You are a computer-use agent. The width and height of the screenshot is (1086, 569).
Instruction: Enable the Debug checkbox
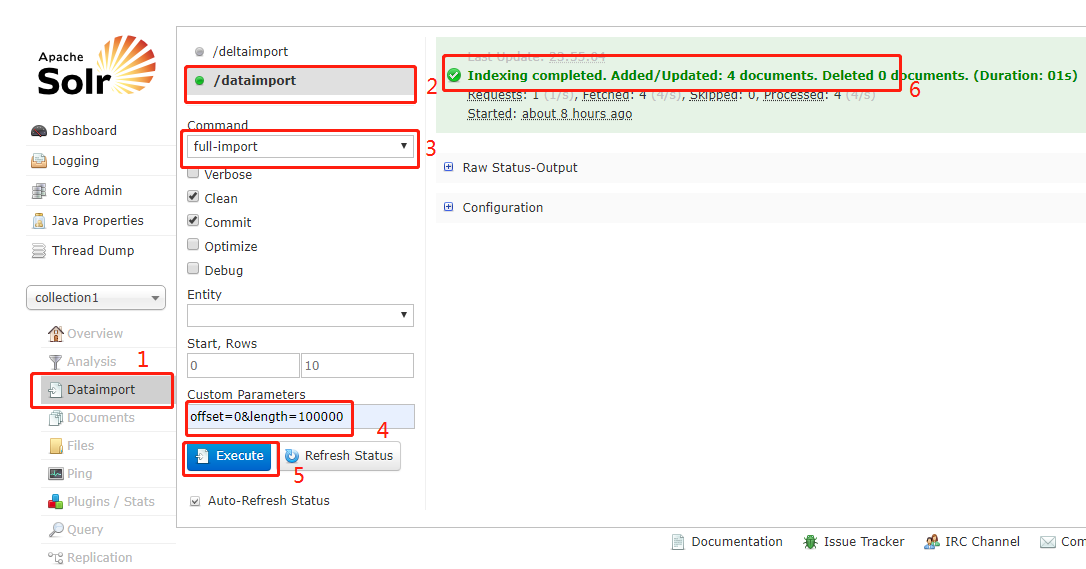(x=193, y=269)
